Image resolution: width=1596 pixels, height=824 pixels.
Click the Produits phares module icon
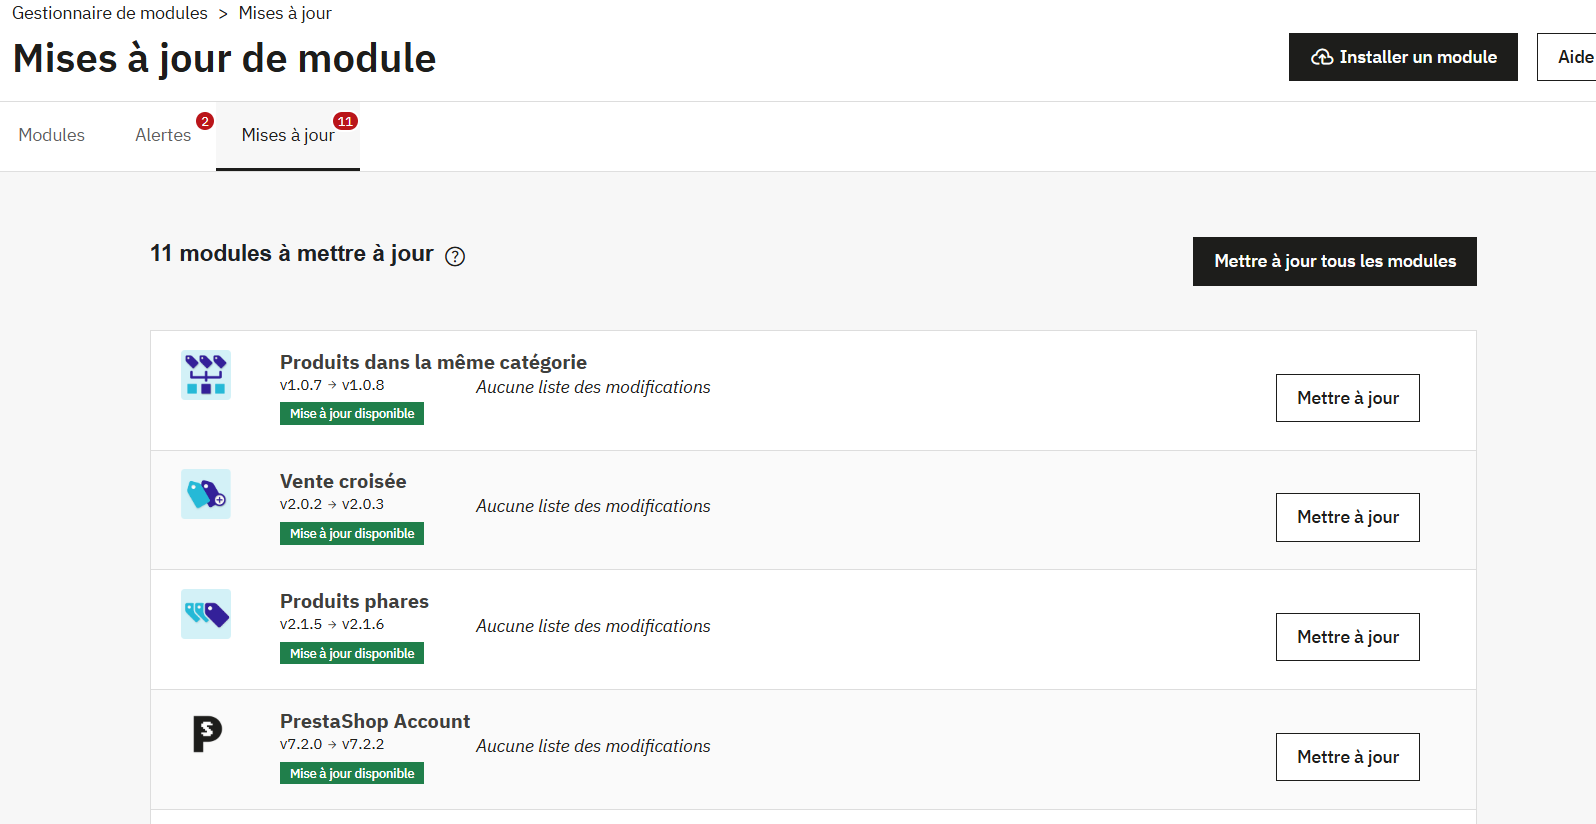point(206,614)
